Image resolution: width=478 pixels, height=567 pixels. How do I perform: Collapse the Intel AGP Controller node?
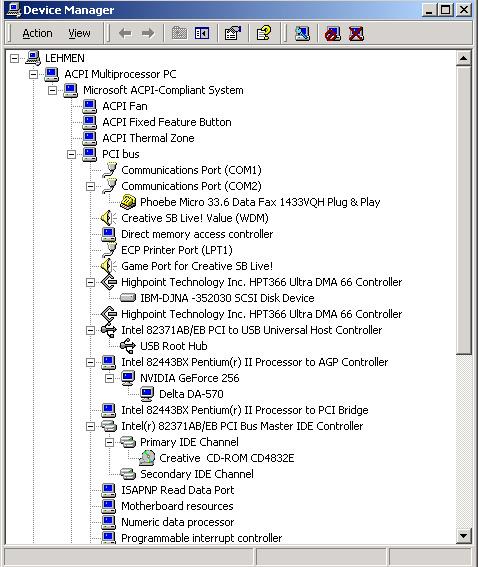pyautogui.click(x=90, y=362)
